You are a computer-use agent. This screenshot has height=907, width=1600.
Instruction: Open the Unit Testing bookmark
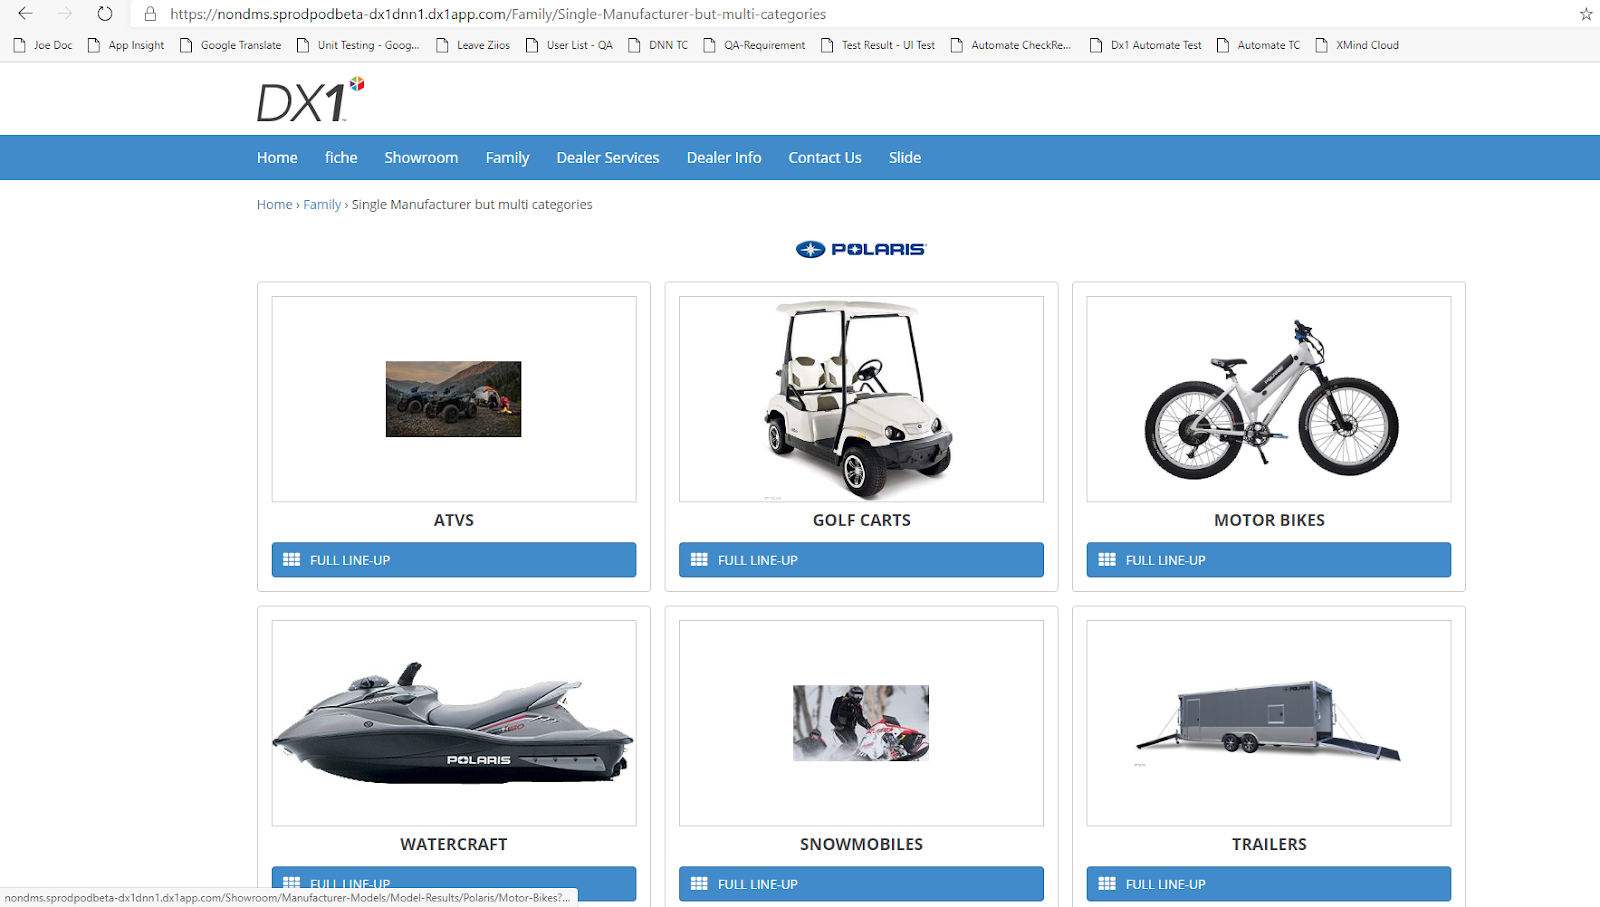[358, 45]
